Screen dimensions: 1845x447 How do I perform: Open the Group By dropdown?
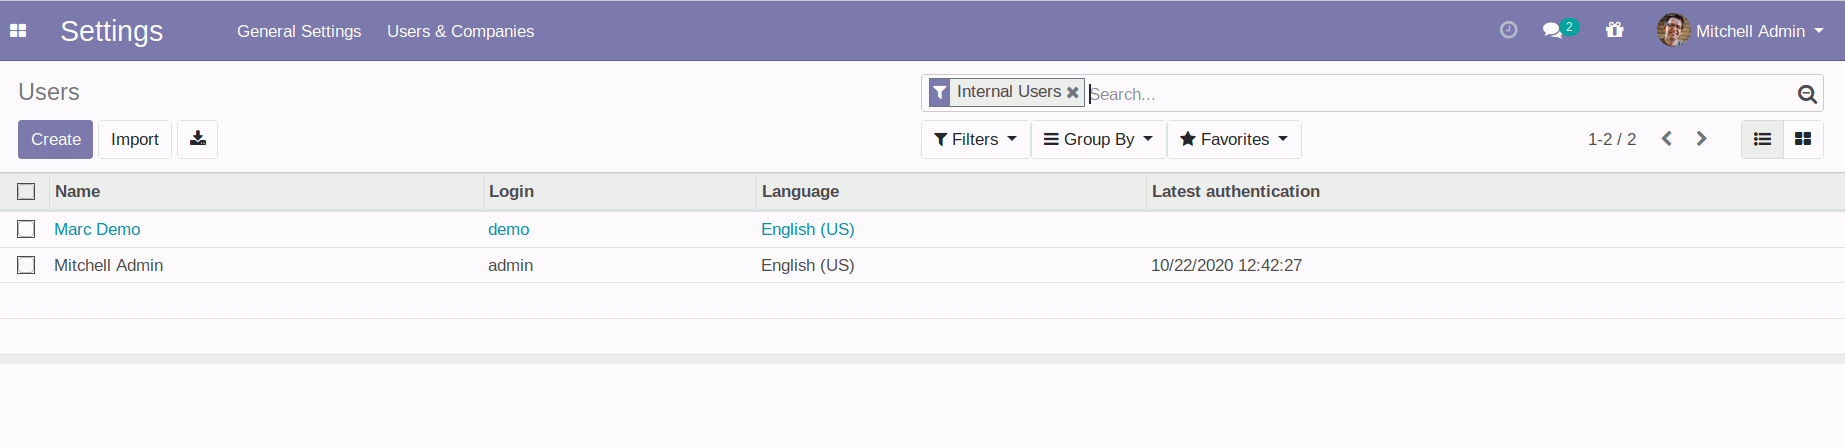click(1098, 139)
